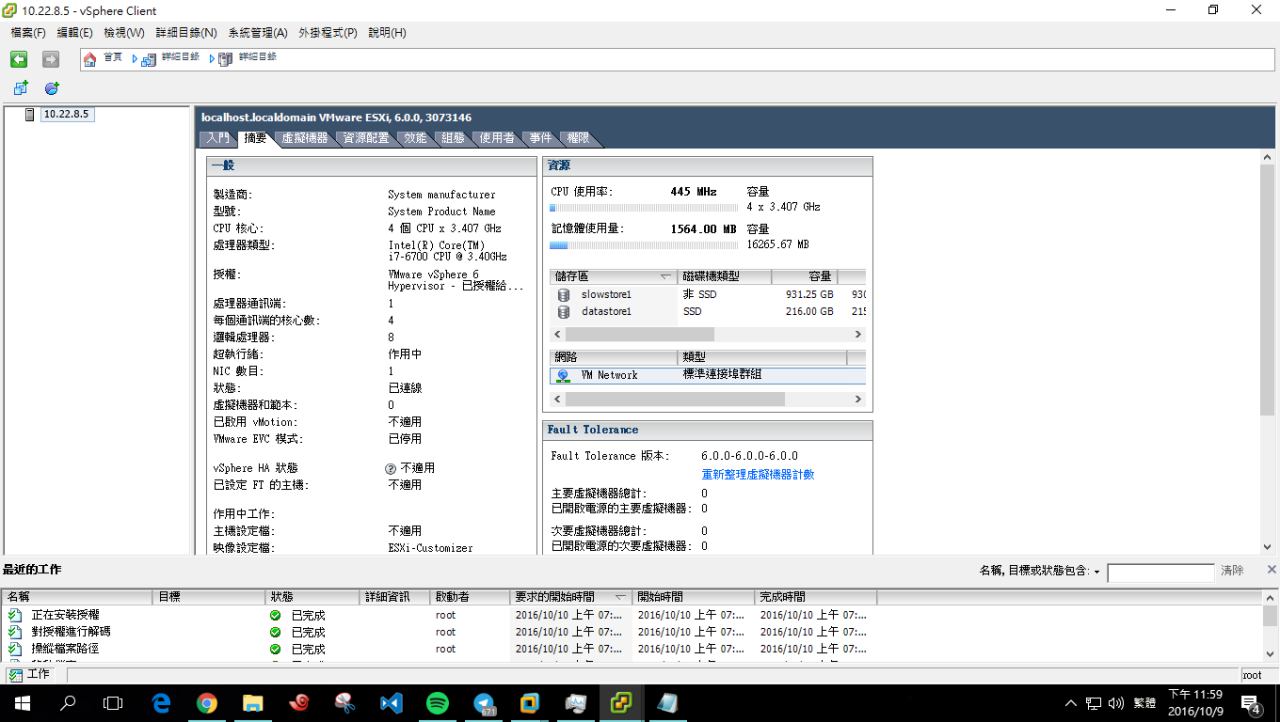Open the Windows Start menu
1280x722 pixels.
pyautogui.click(x=22, y=703)
